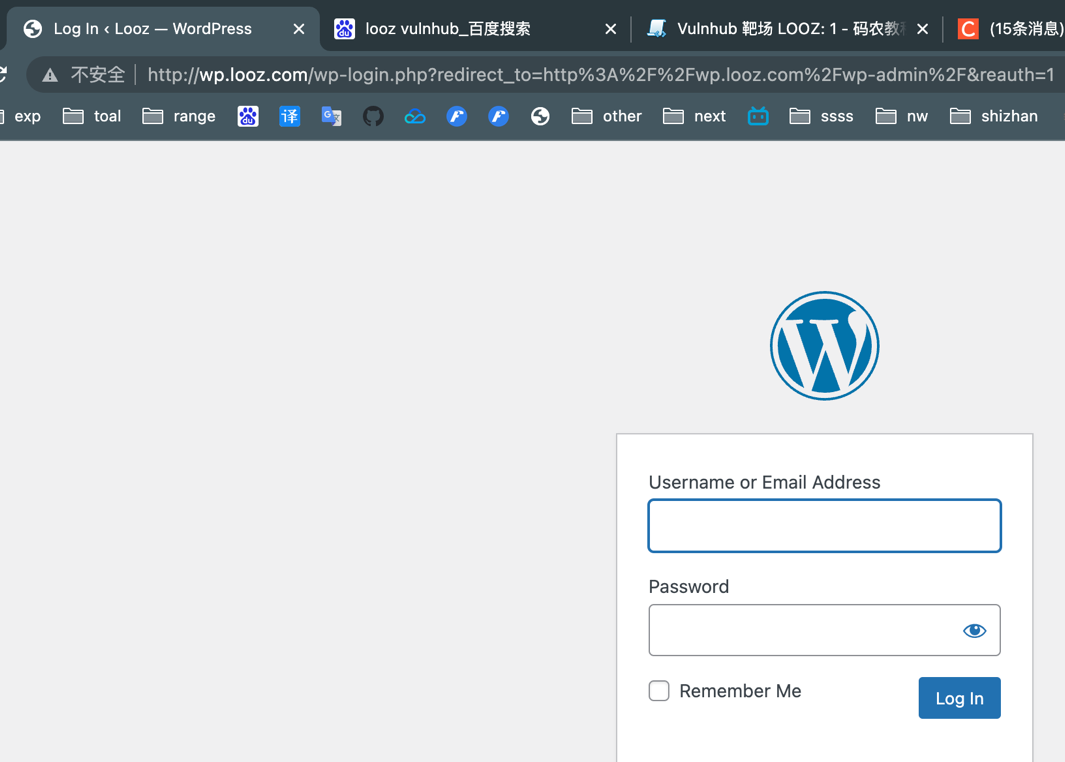Focus the Password input field
Screen dimensions: 1065x762
click(825, 630)
